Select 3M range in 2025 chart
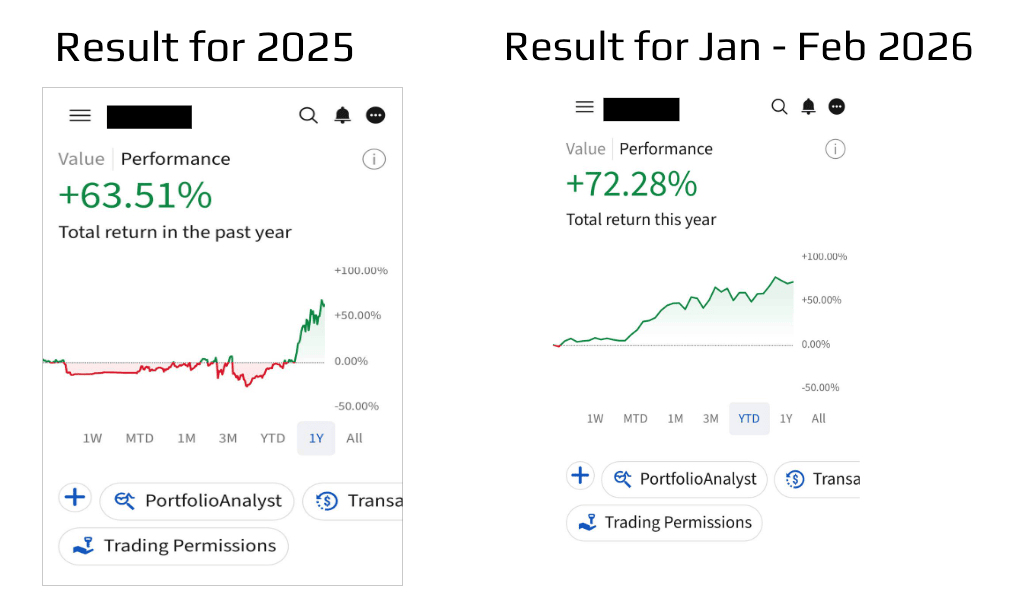This screenshot has width=1021, height=605. (x=228, y=438)
